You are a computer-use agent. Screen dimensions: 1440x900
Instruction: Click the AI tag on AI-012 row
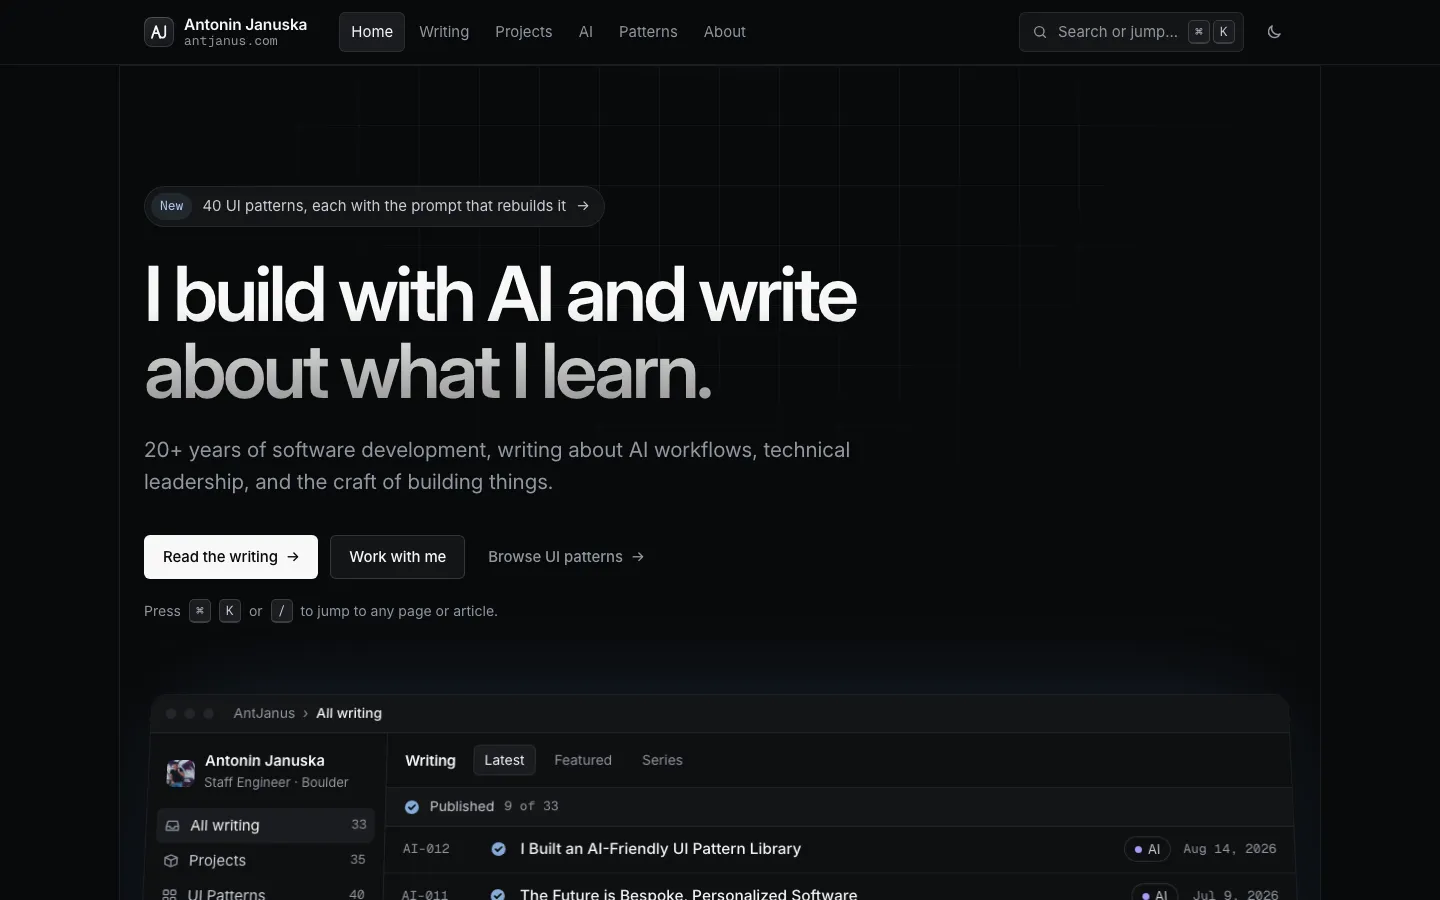coord(1147,849)
